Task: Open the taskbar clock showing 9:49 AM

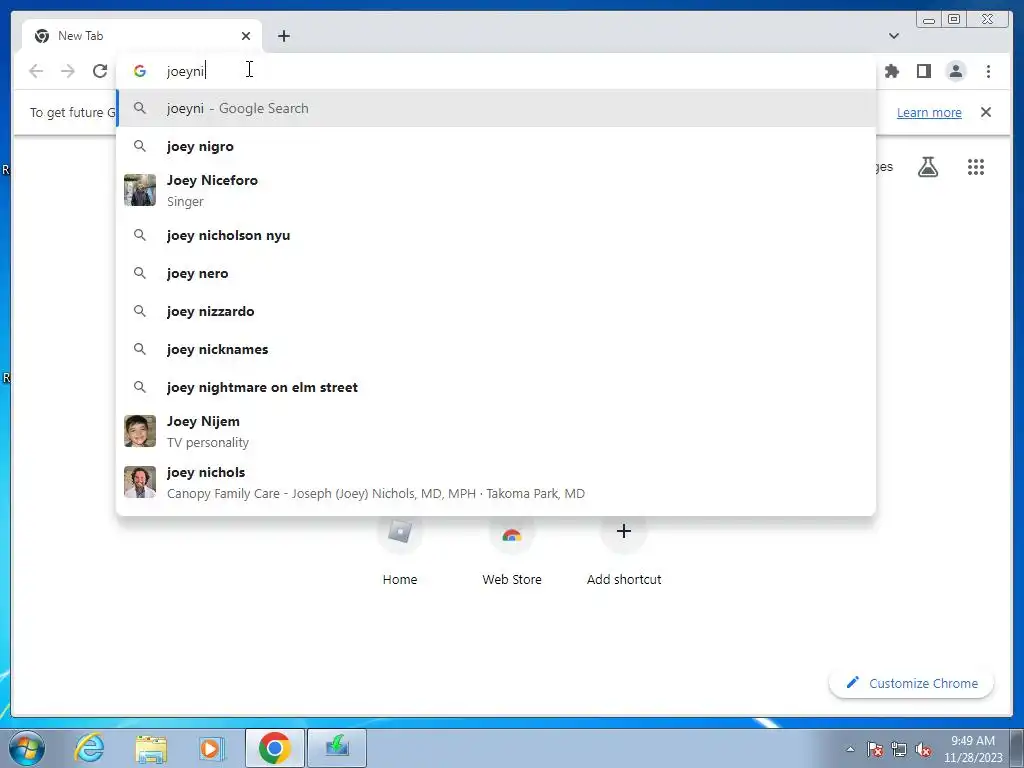Action: coord(972,749)
